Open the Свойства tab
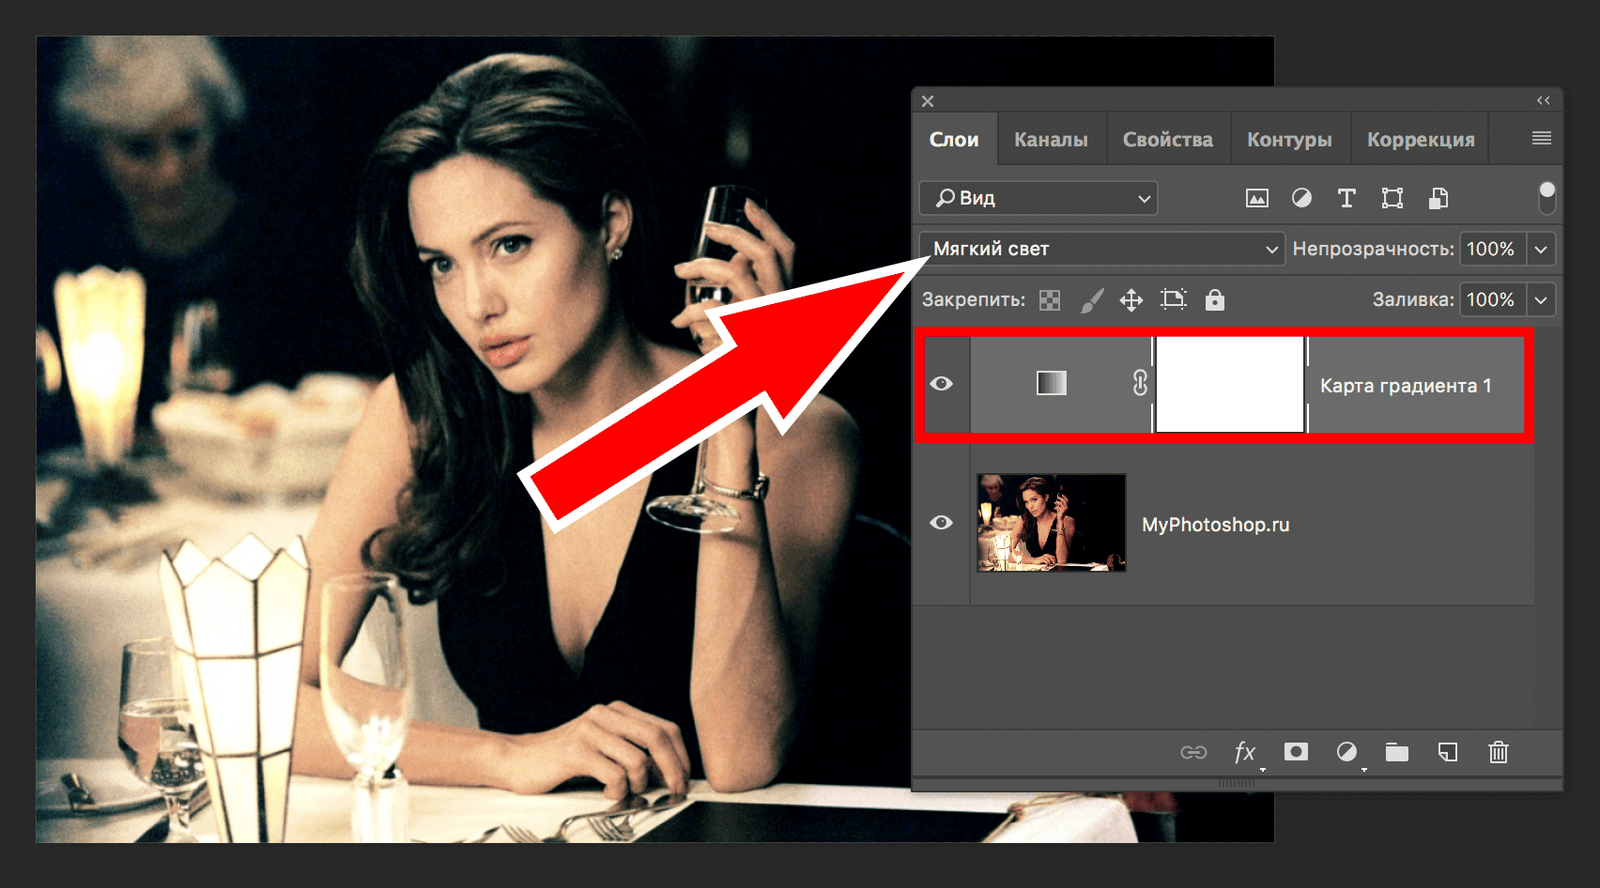The width and height of the screenshot is (1600, 888). 1167,140
